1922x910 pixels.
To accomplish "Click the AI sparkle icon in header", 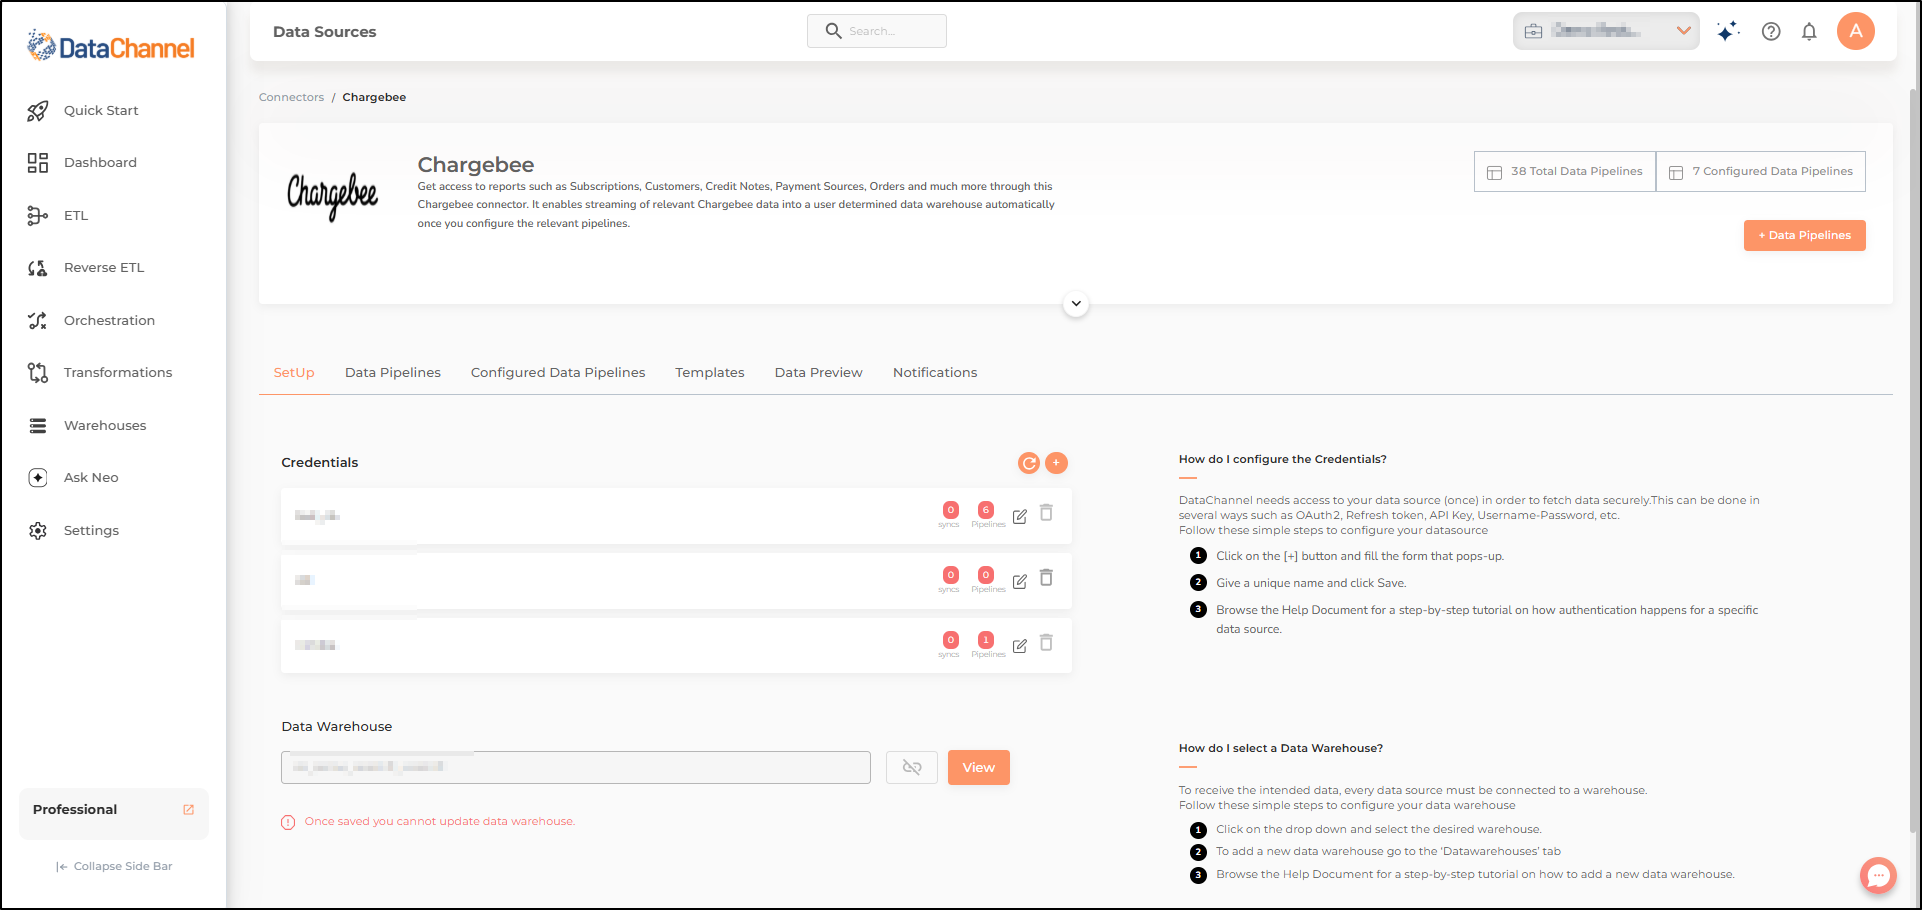I will click(1727, 31).
